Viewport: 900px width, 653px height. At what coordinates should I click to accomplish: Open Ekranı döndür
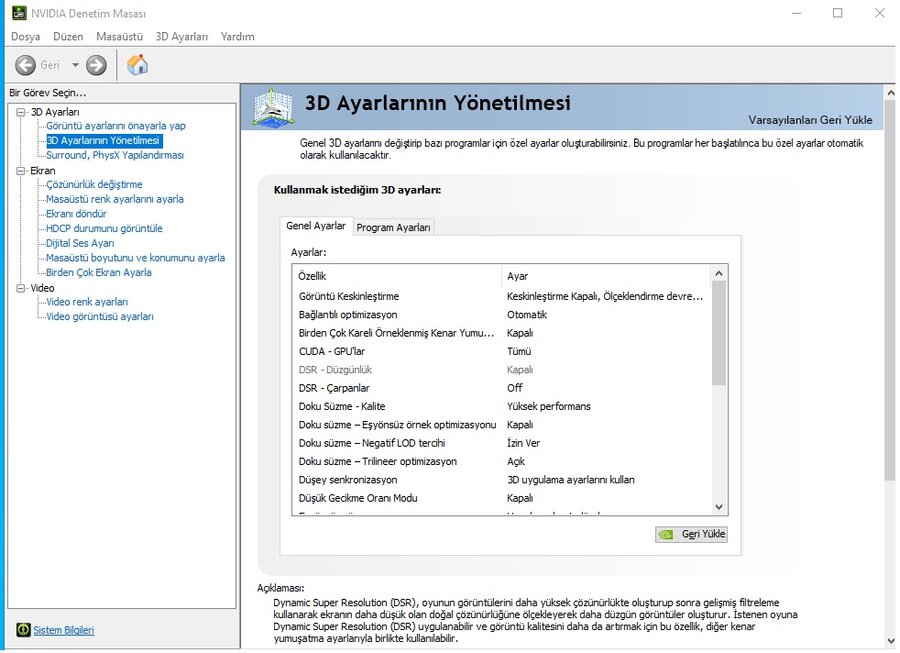coord(76,214)
